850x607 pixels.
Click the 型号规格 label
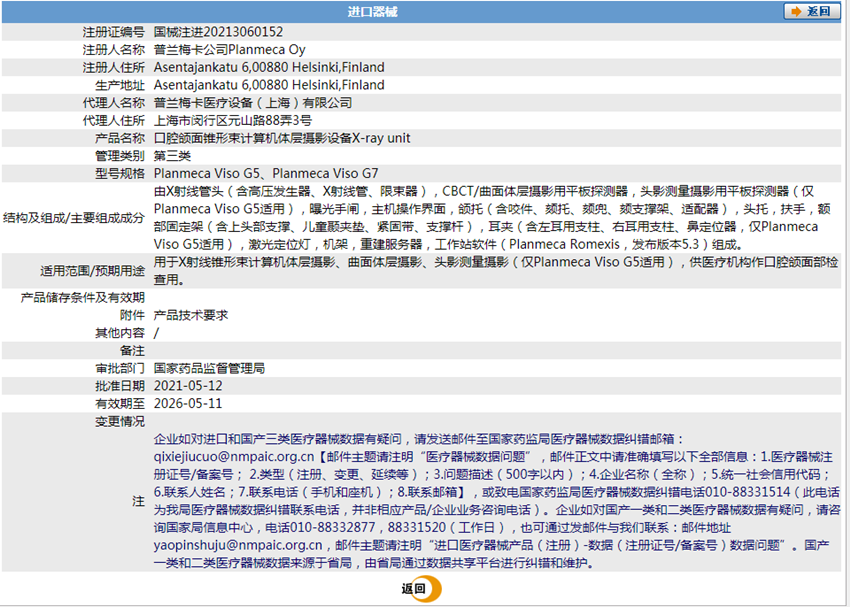(120, 173)
